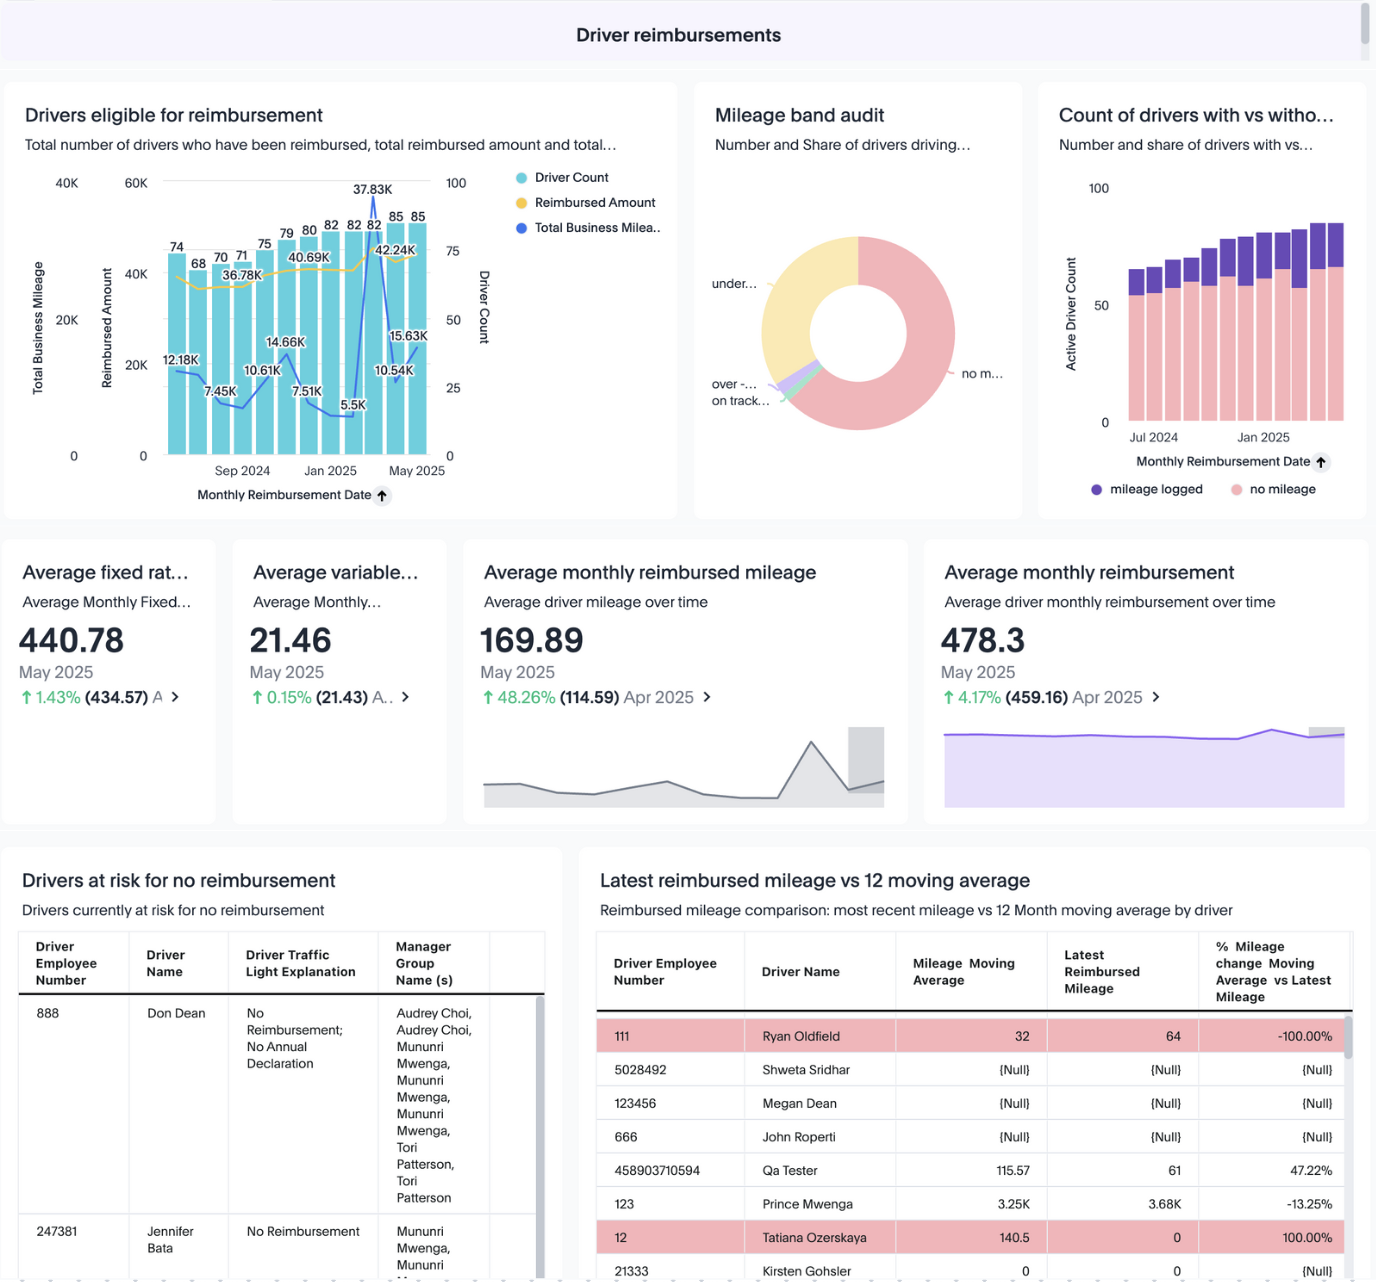Click the 4.17% change indicator

coord(972,698)
